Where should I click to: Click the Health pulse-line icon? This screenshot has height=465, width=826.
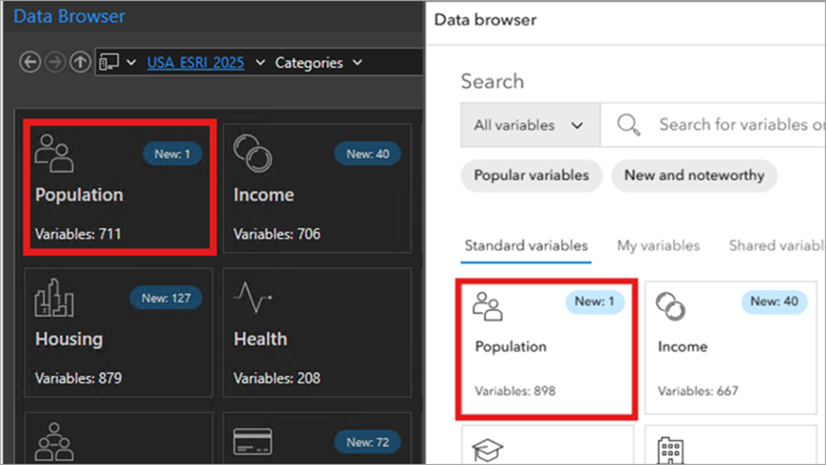[252, 298]
